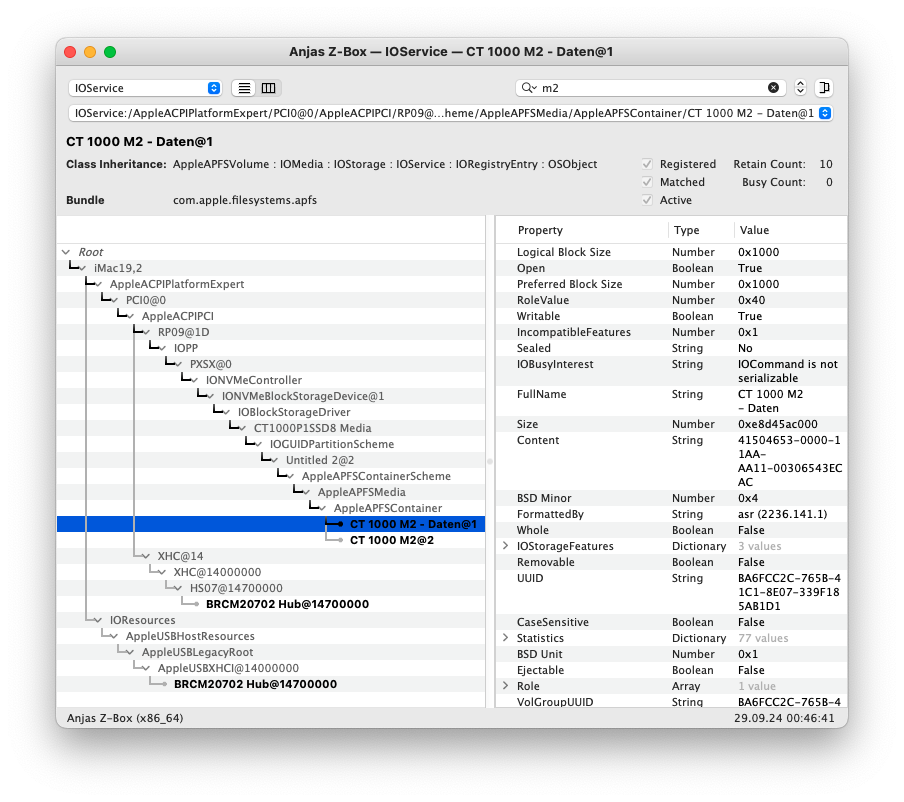Open the IOService plane dropdown

point(145,88)
